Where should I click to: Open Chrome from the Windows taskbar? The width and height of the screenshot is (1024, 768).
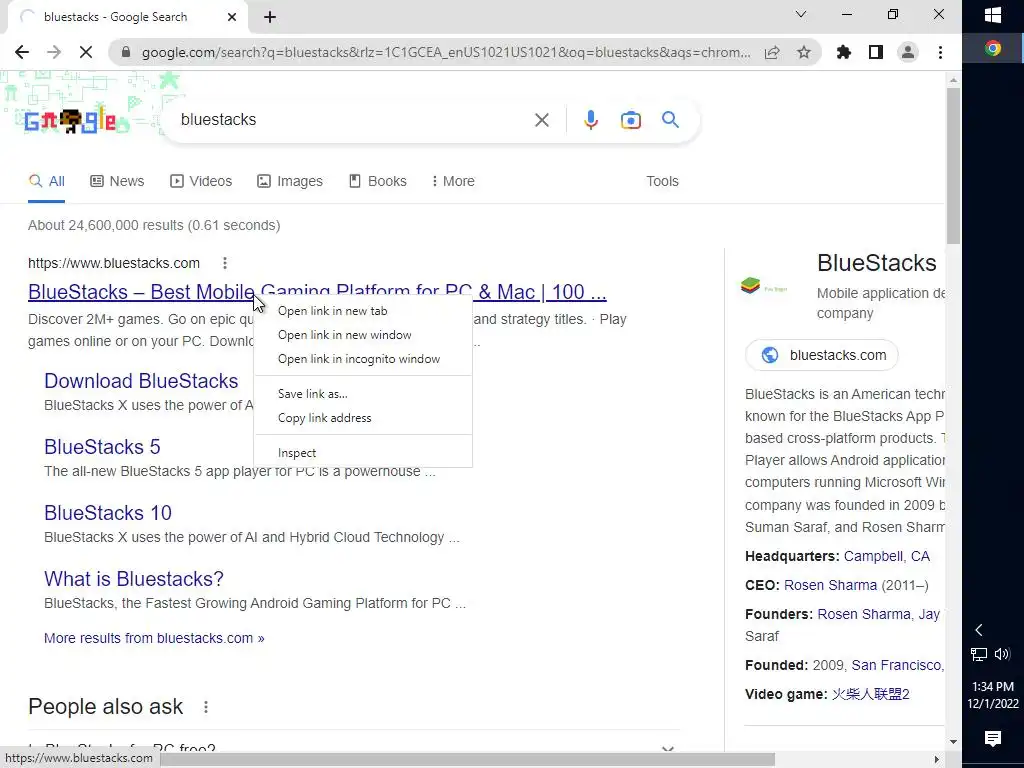coord(993,48)
